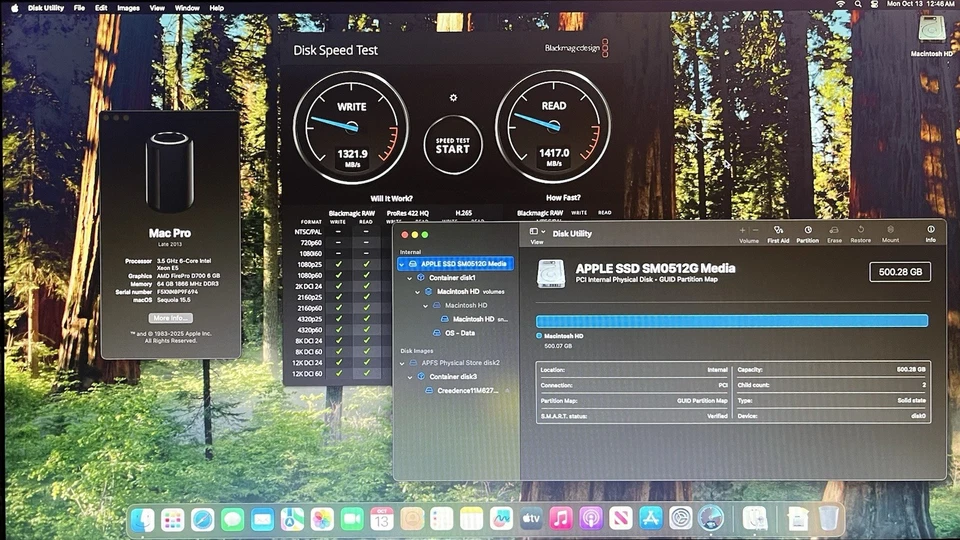Open Spotlight search in menu bar

[x=858, y=4]
